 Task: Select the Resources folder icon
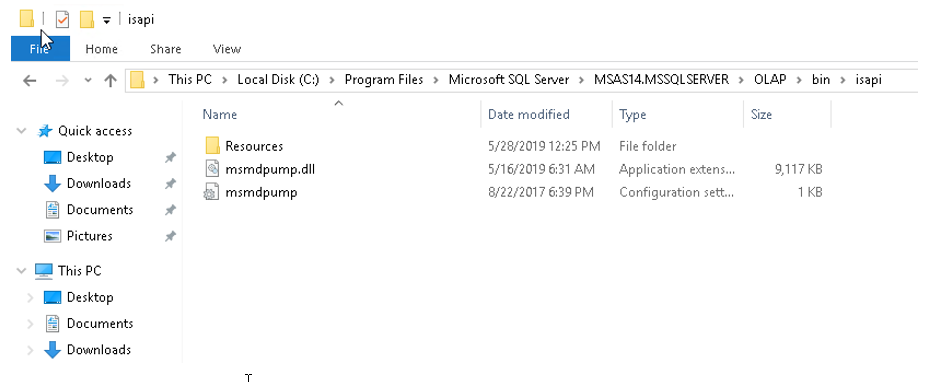point(212,146)
